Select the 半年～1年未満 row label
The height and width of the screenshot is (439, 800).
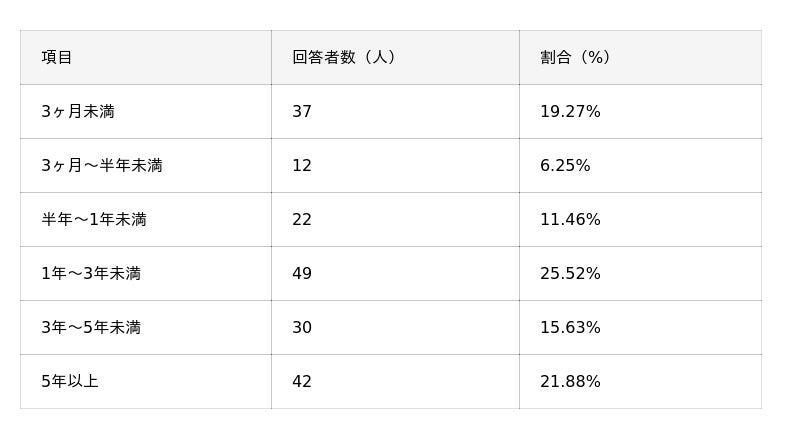(x=94, y=220)
